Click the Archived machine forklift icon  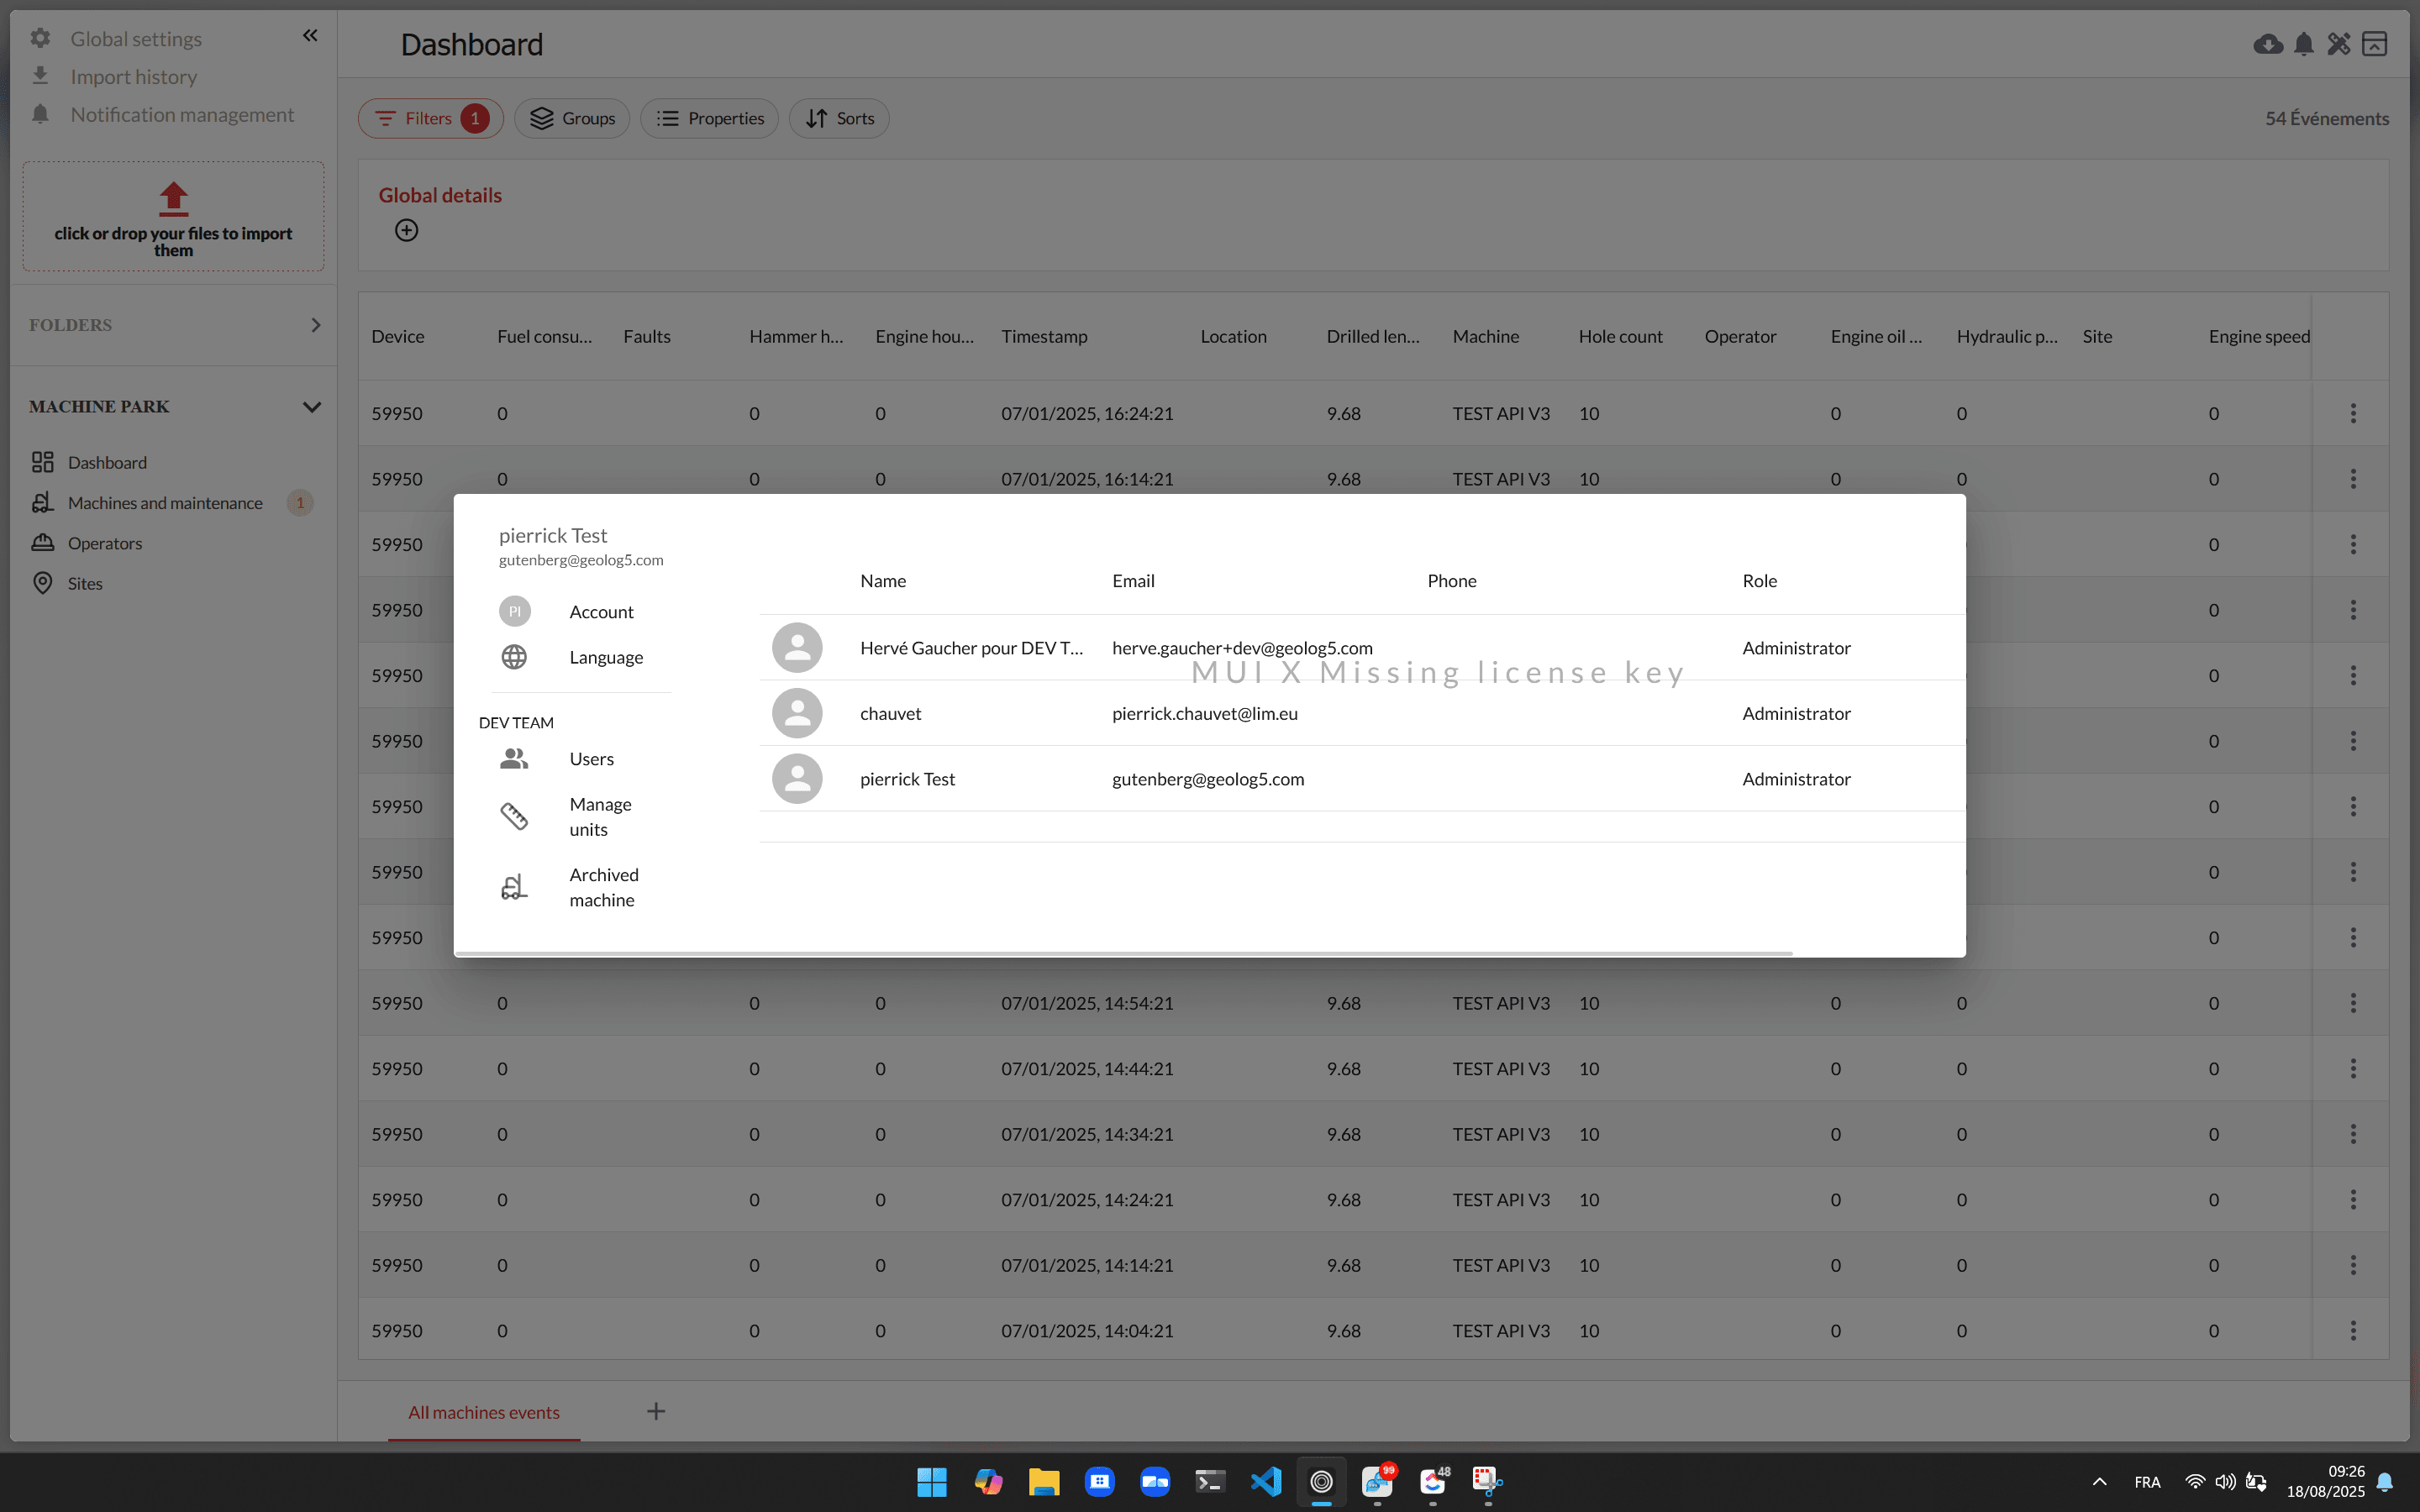[514, 887]
